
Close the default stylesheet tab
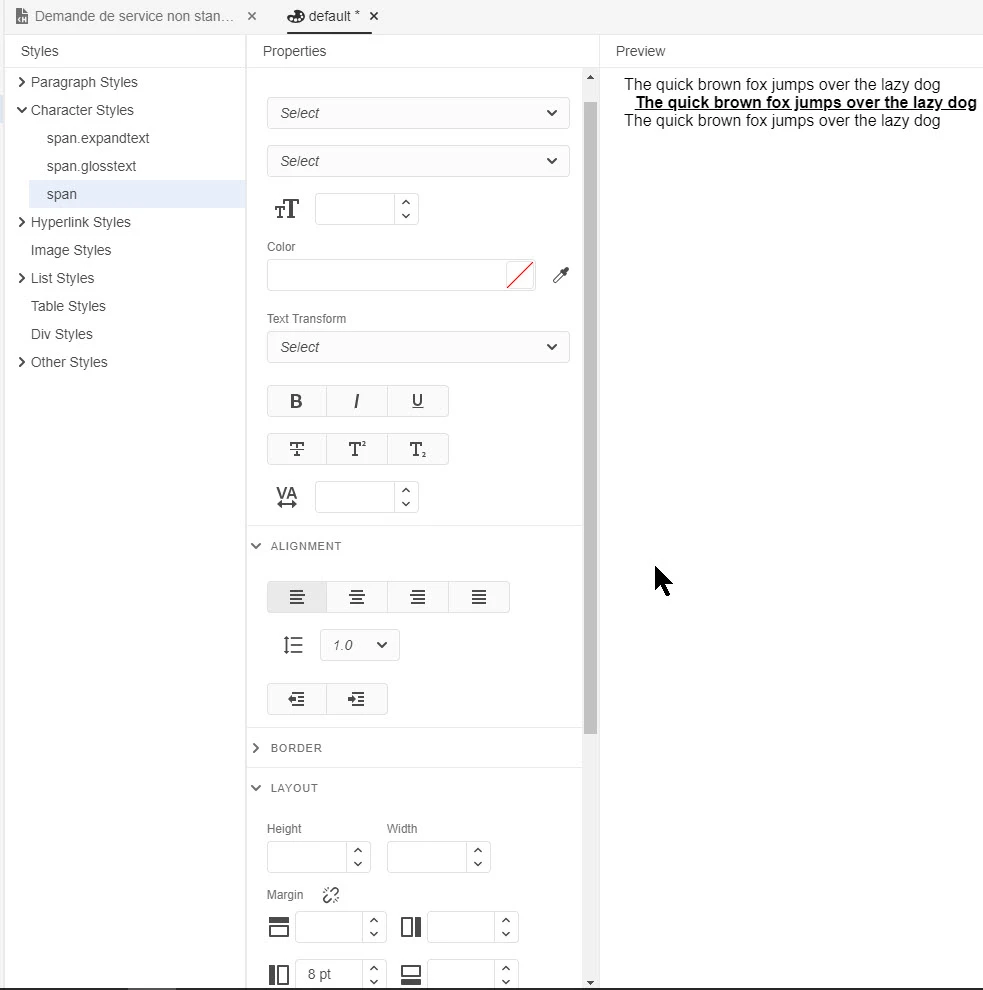tap(374, 16)
